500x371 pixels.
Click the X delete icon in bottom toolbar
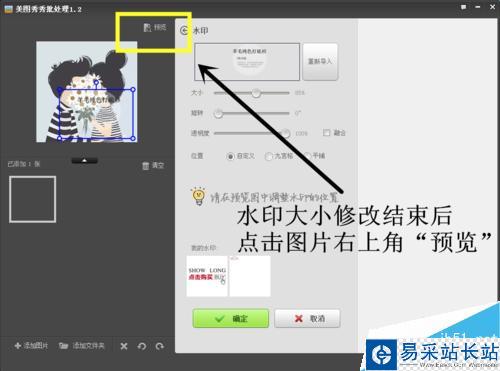coord(124,346)
